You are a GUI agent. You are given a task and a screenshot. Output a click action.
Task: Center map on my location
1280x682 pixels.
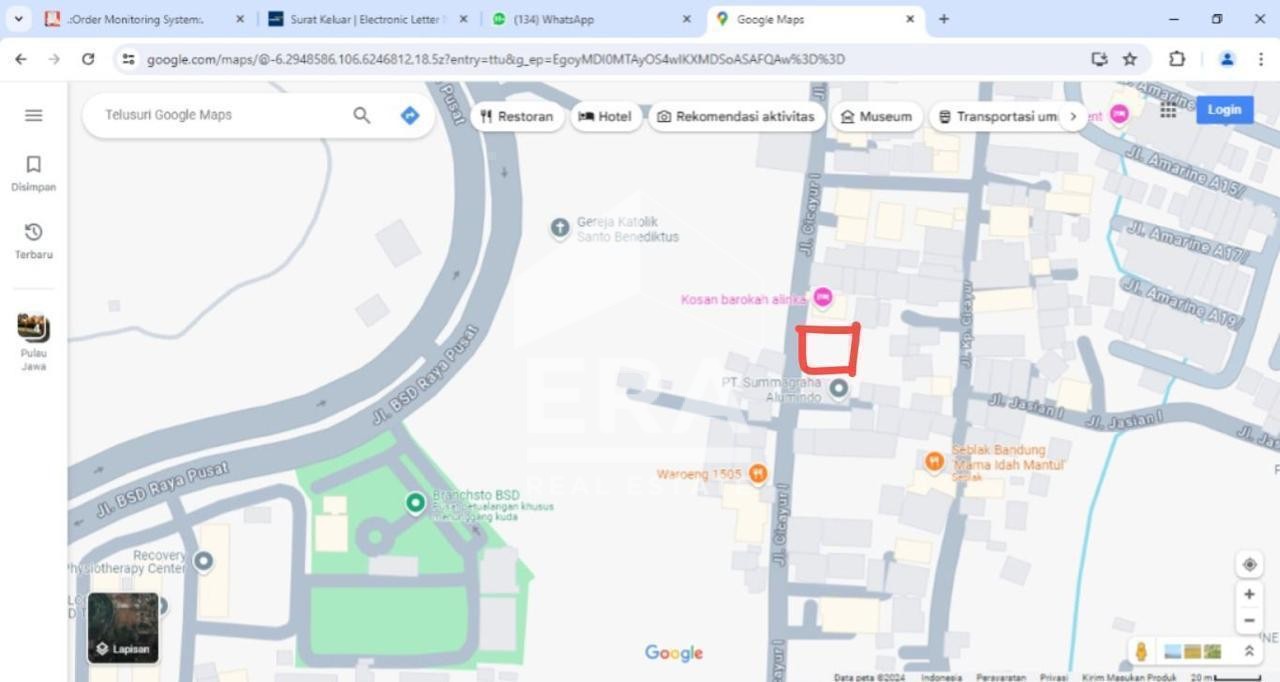(1249, 564)
